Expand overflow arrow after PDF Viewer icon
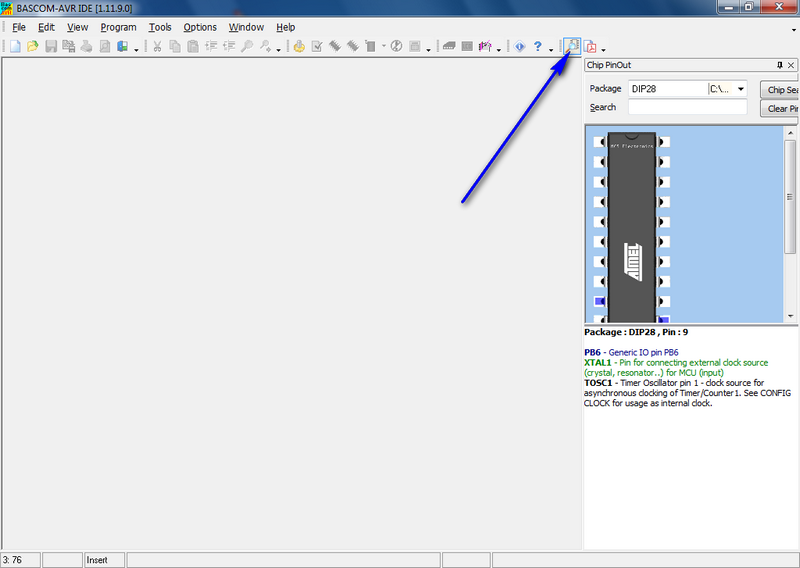The image size is (800, 568). point(604,50)
